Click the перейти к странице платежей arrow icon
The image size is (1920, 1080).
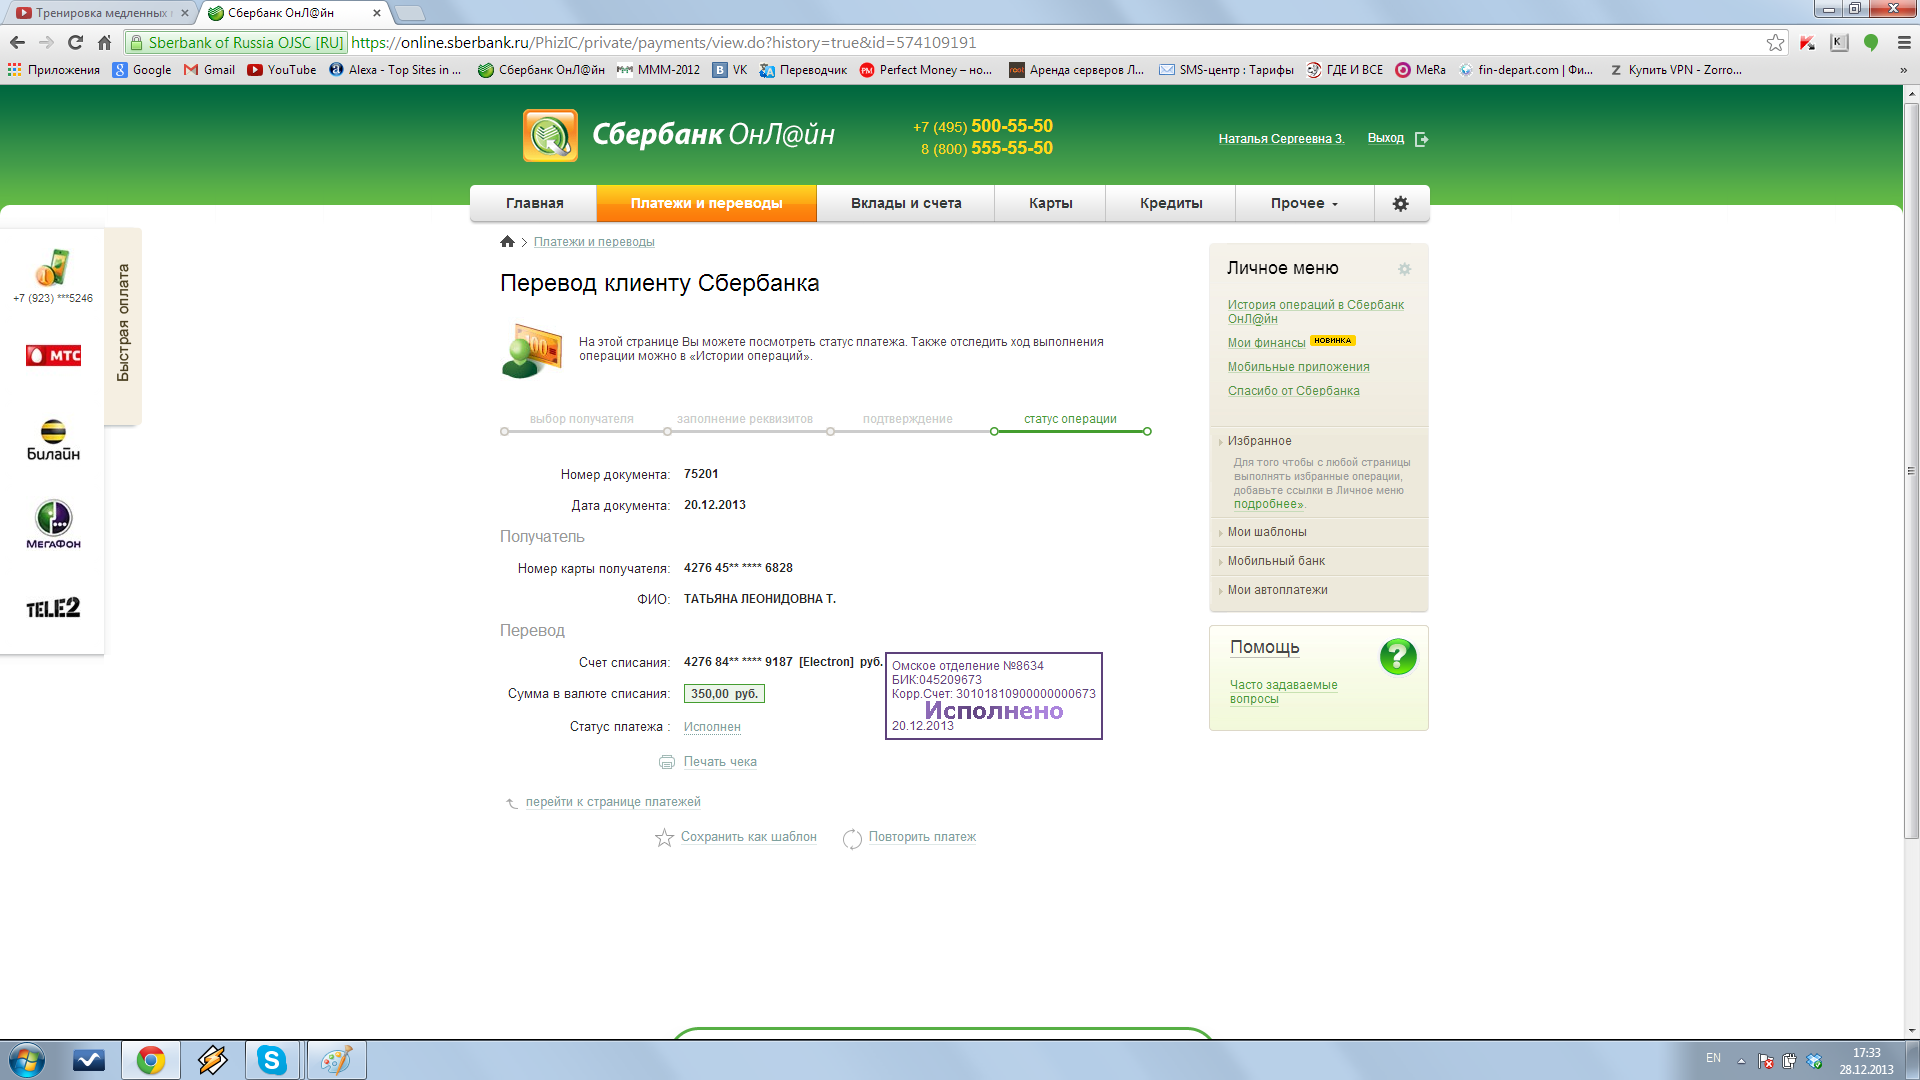[x=512, y=800]
